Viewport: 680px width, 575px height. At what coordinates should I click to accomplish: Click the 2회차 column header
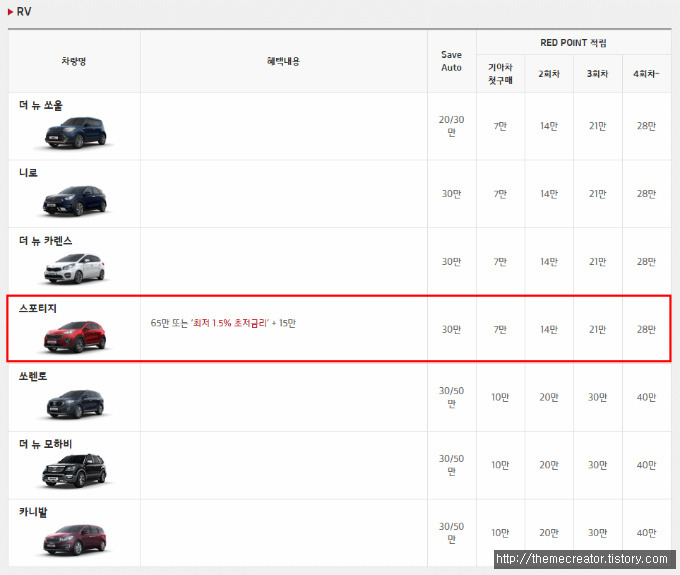point(549,74)
